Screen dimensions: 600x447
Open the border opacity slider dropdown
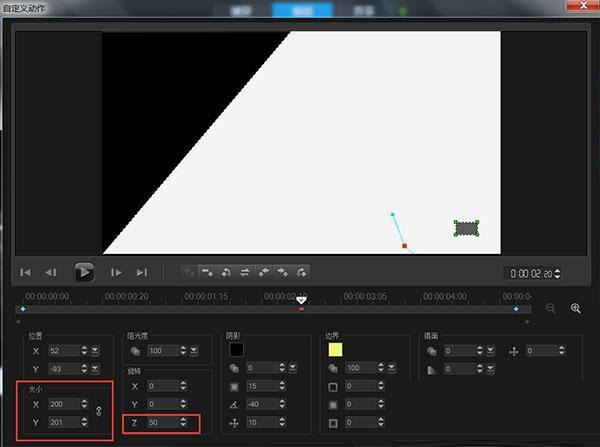(391, 368)
